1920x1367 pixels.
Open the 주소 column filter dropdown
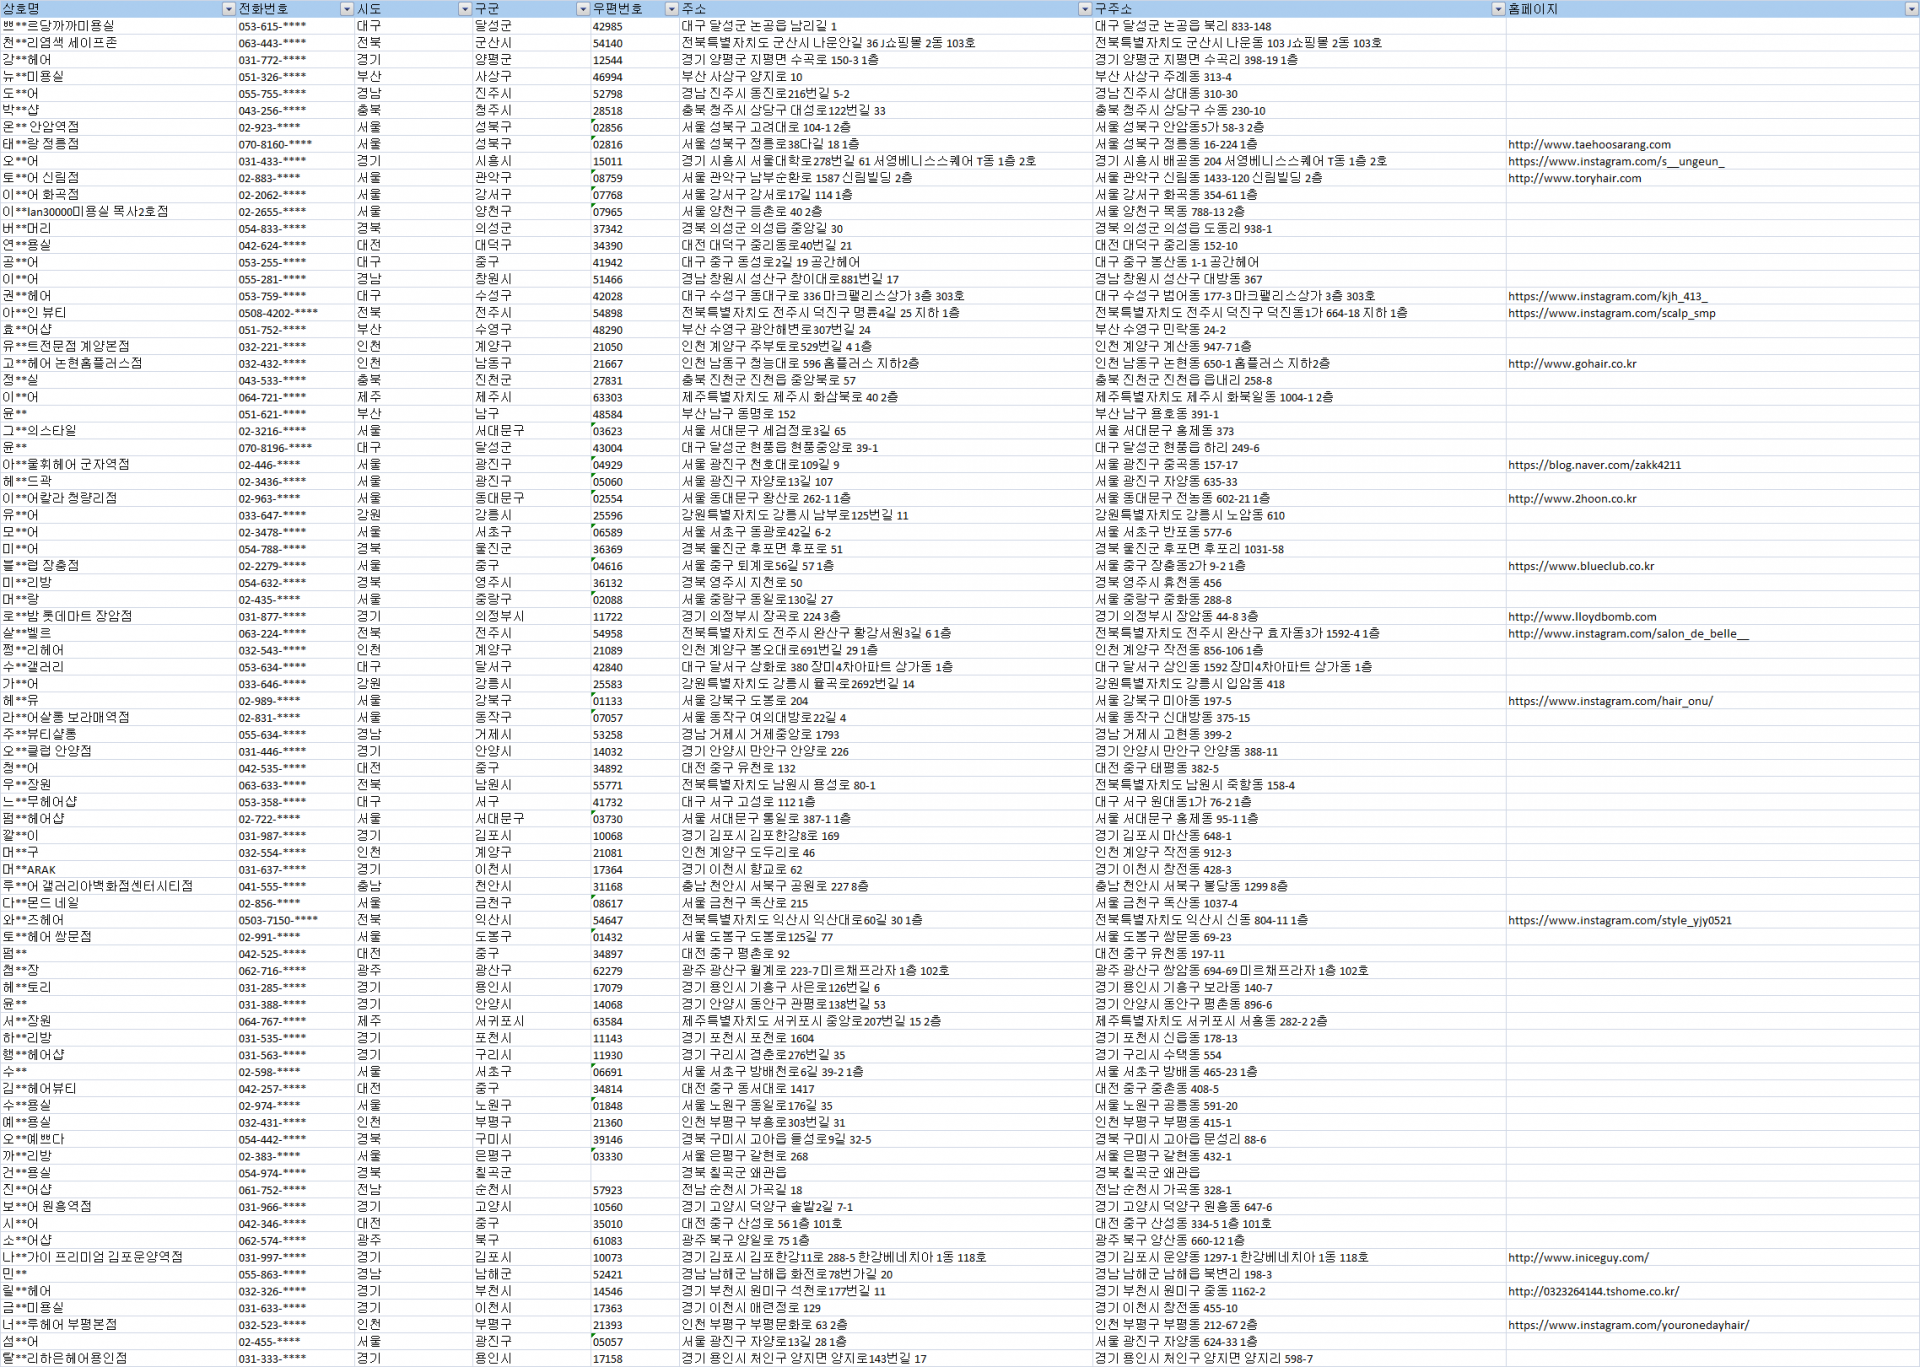[1085, 9]
